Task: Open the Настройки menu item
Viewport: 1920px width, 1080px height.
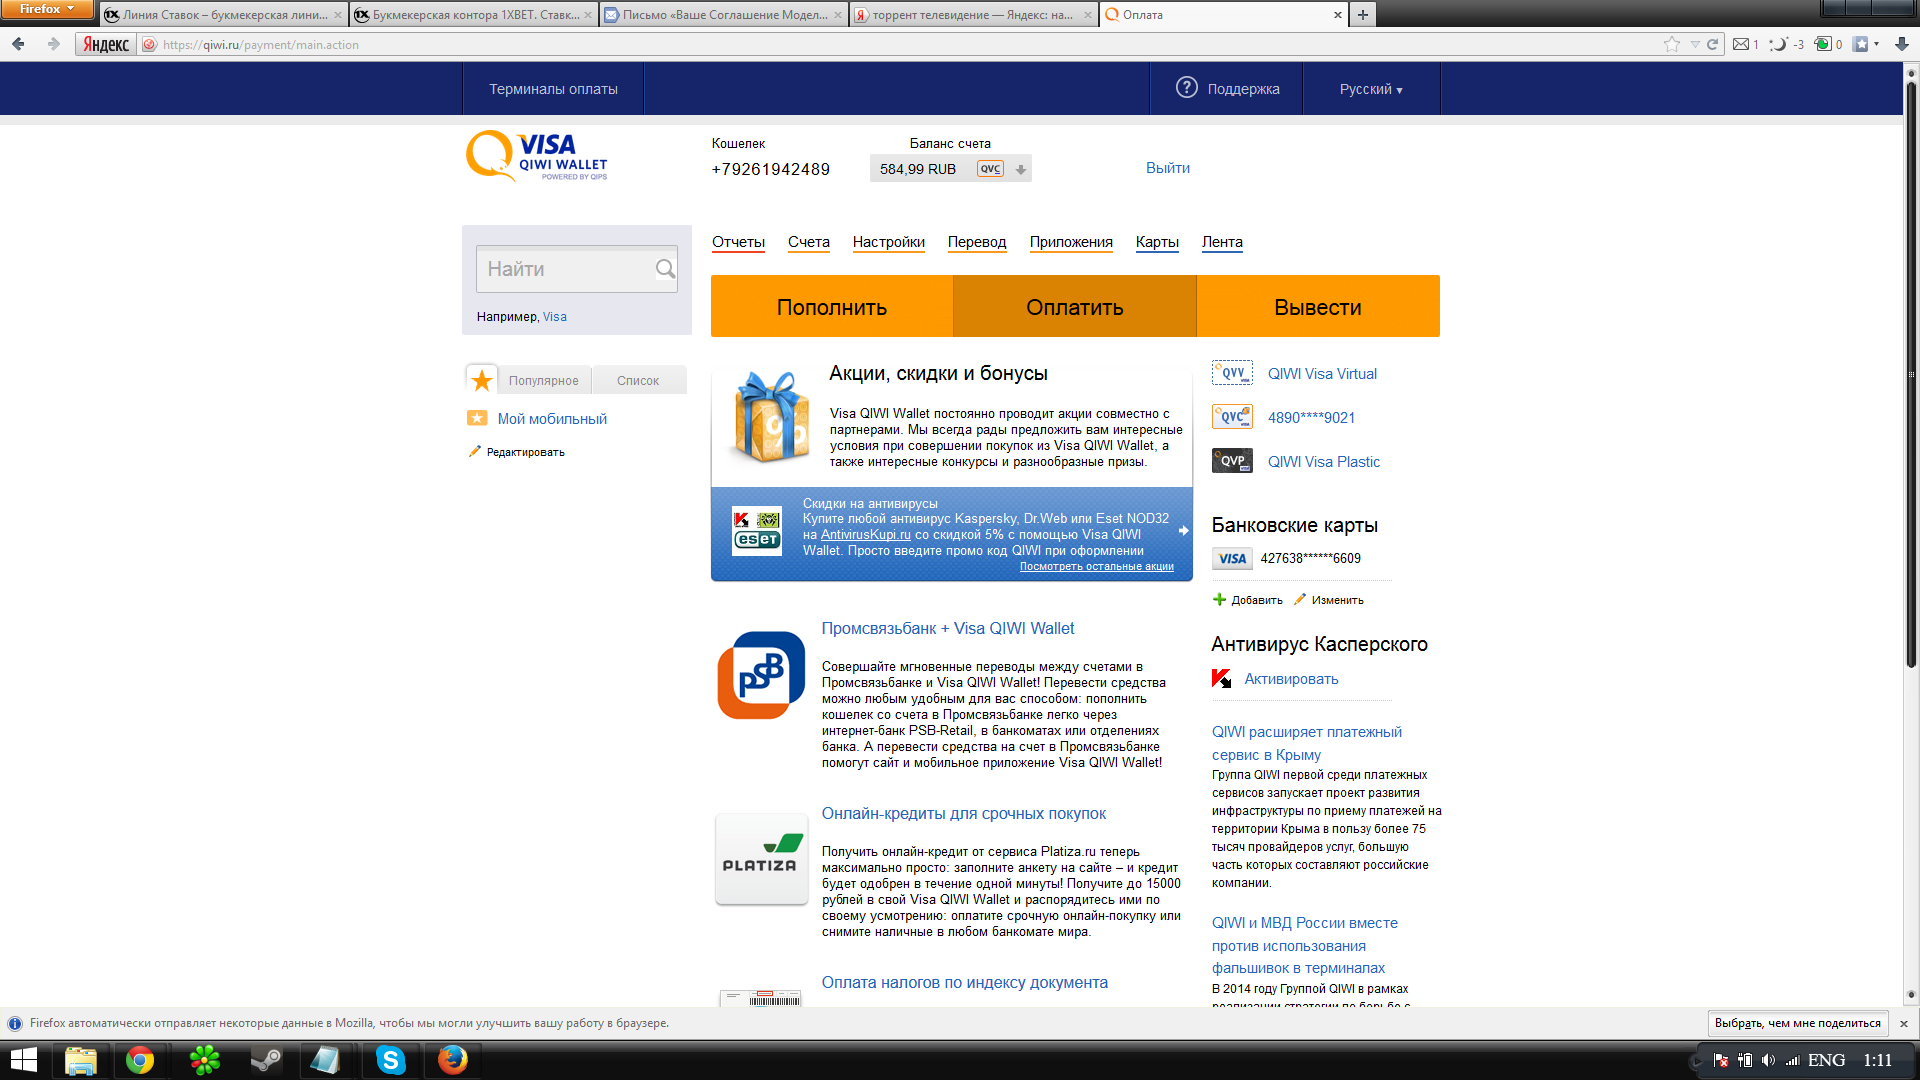Action: pyautogui.click(x=888, y=242)
